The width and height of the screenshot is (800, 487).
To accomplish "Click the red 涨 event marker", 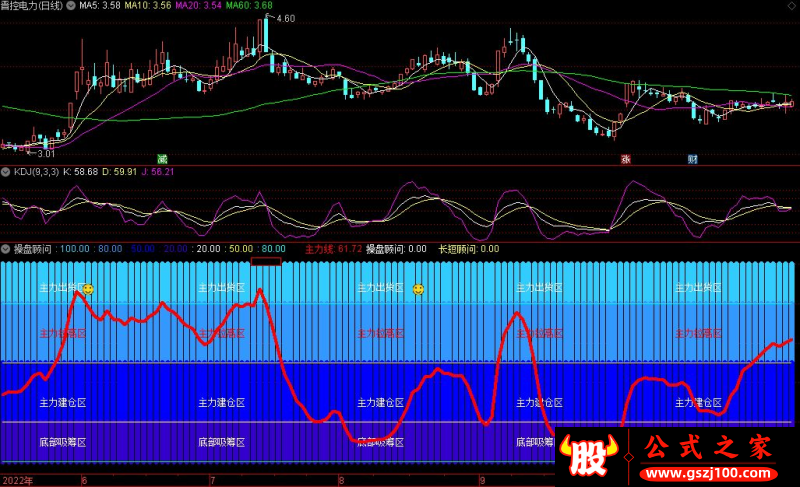I will 626,159.
